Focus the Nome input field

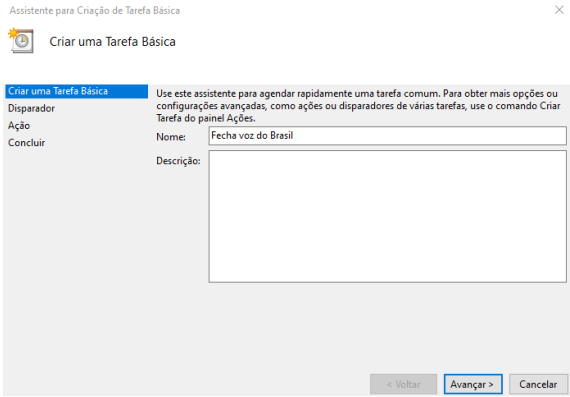(x=388, y=136)
